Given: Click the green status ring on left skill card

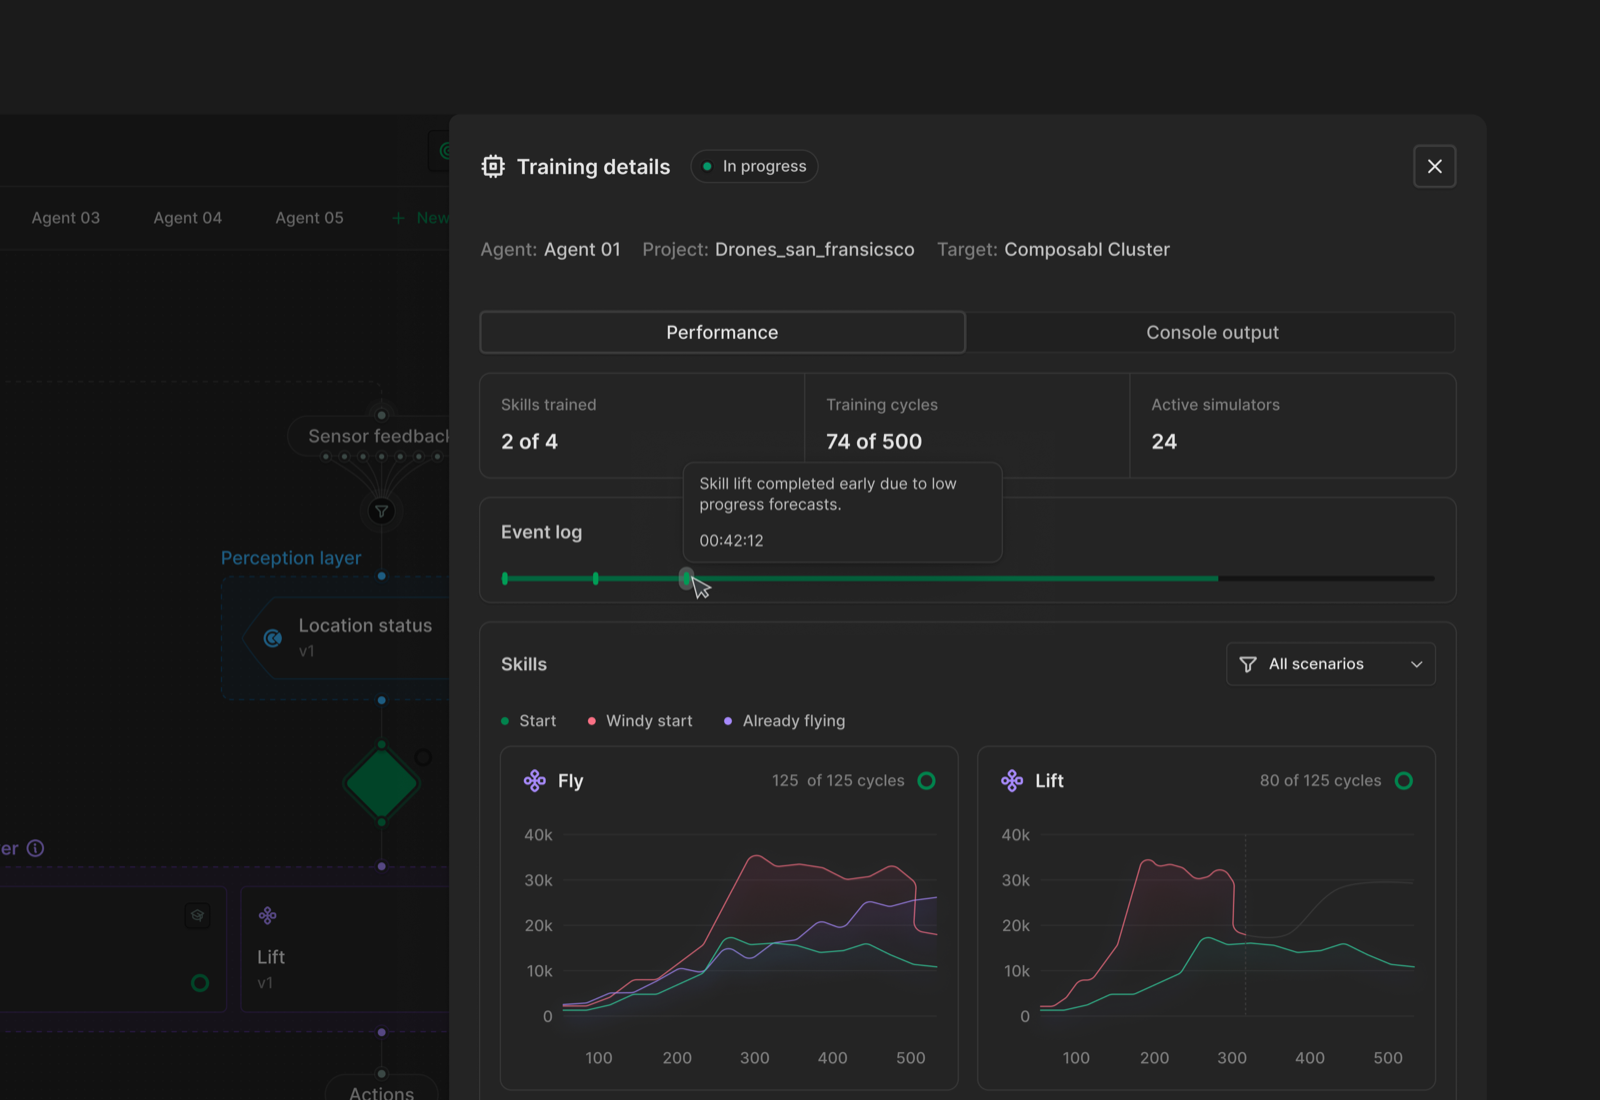Looking at the screenshot, I should coord(200,983).
